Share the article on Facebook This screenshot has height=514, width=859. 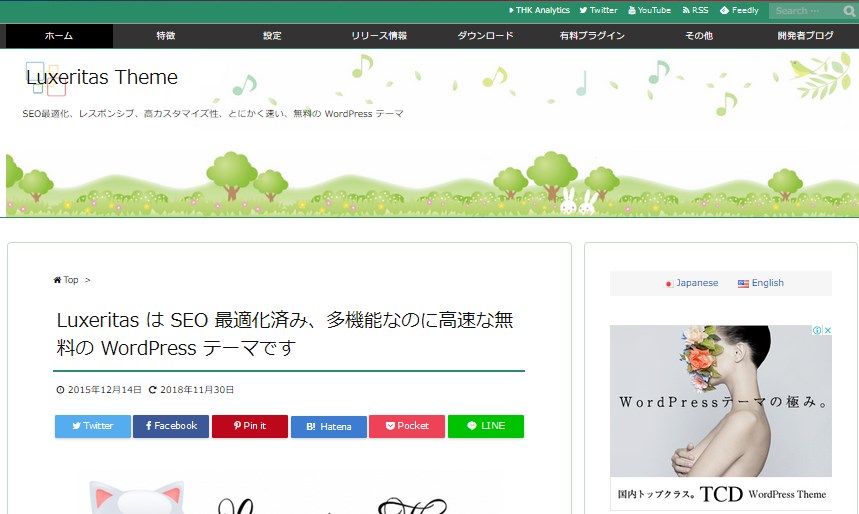point(172,426)
